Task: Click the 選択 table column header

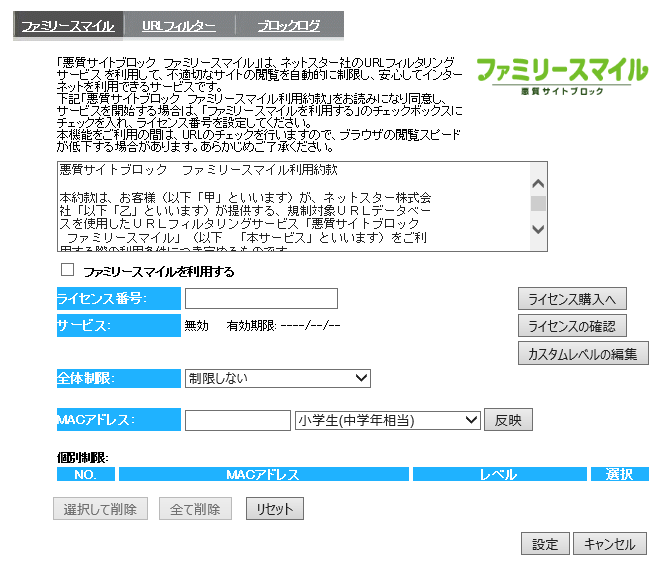Action: (x=619, y=474)
